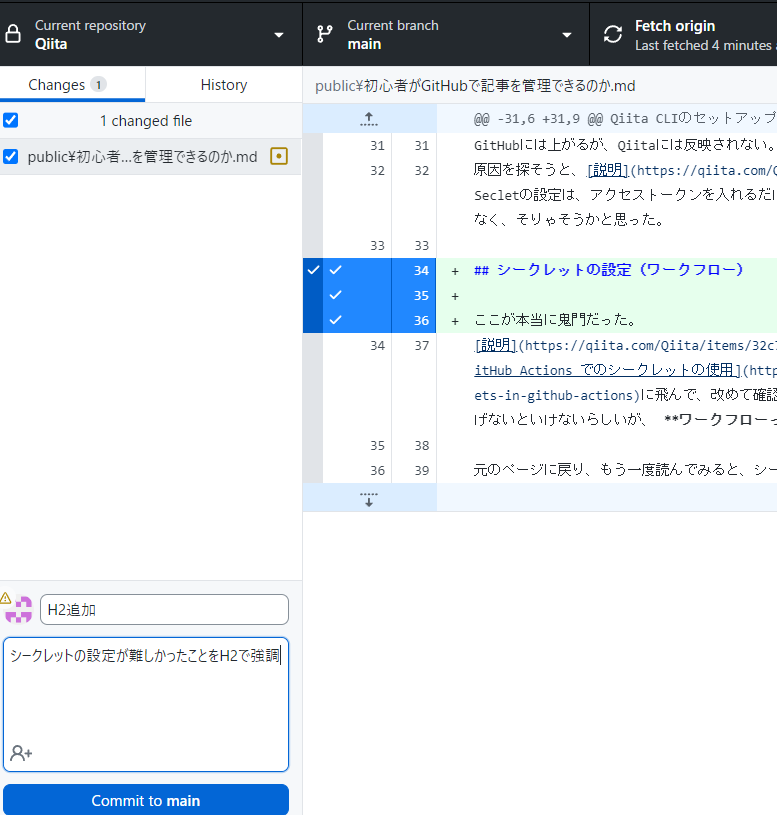Uncheck the public¥初心者 md file checkbox
Viewport: 777px width, 815px height.
(x=11, y=156)
